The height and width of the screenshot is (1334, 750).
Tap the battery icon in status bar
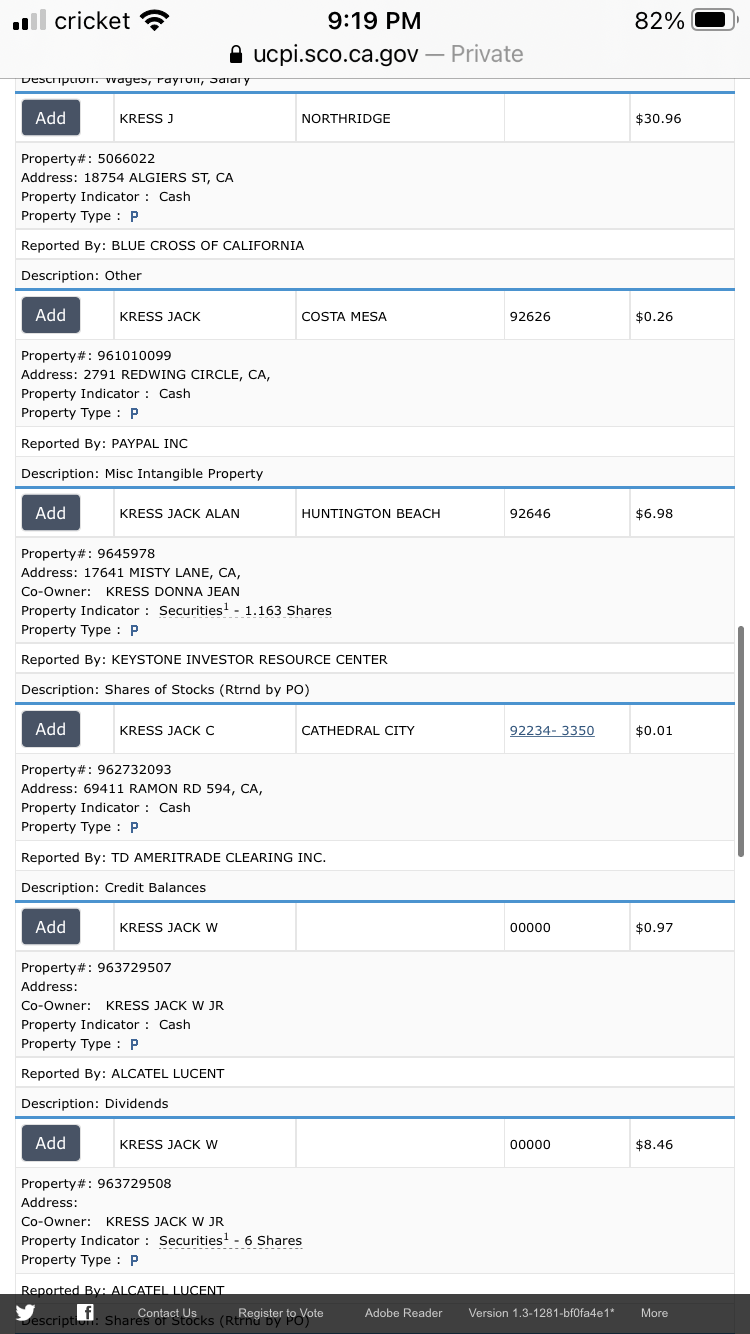[x=714, y=20]
